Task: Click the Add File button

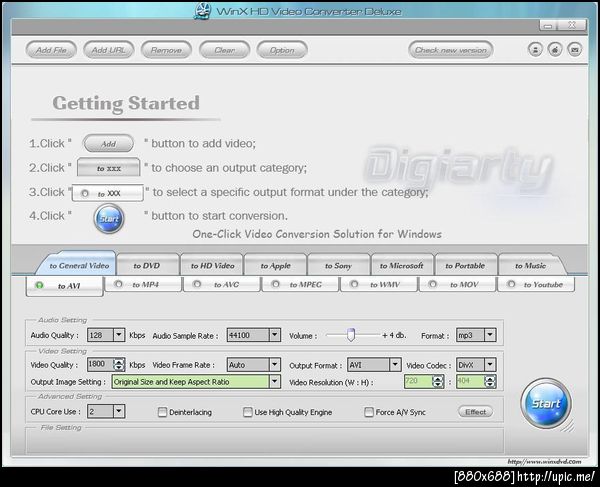Action: pos(51,50)
